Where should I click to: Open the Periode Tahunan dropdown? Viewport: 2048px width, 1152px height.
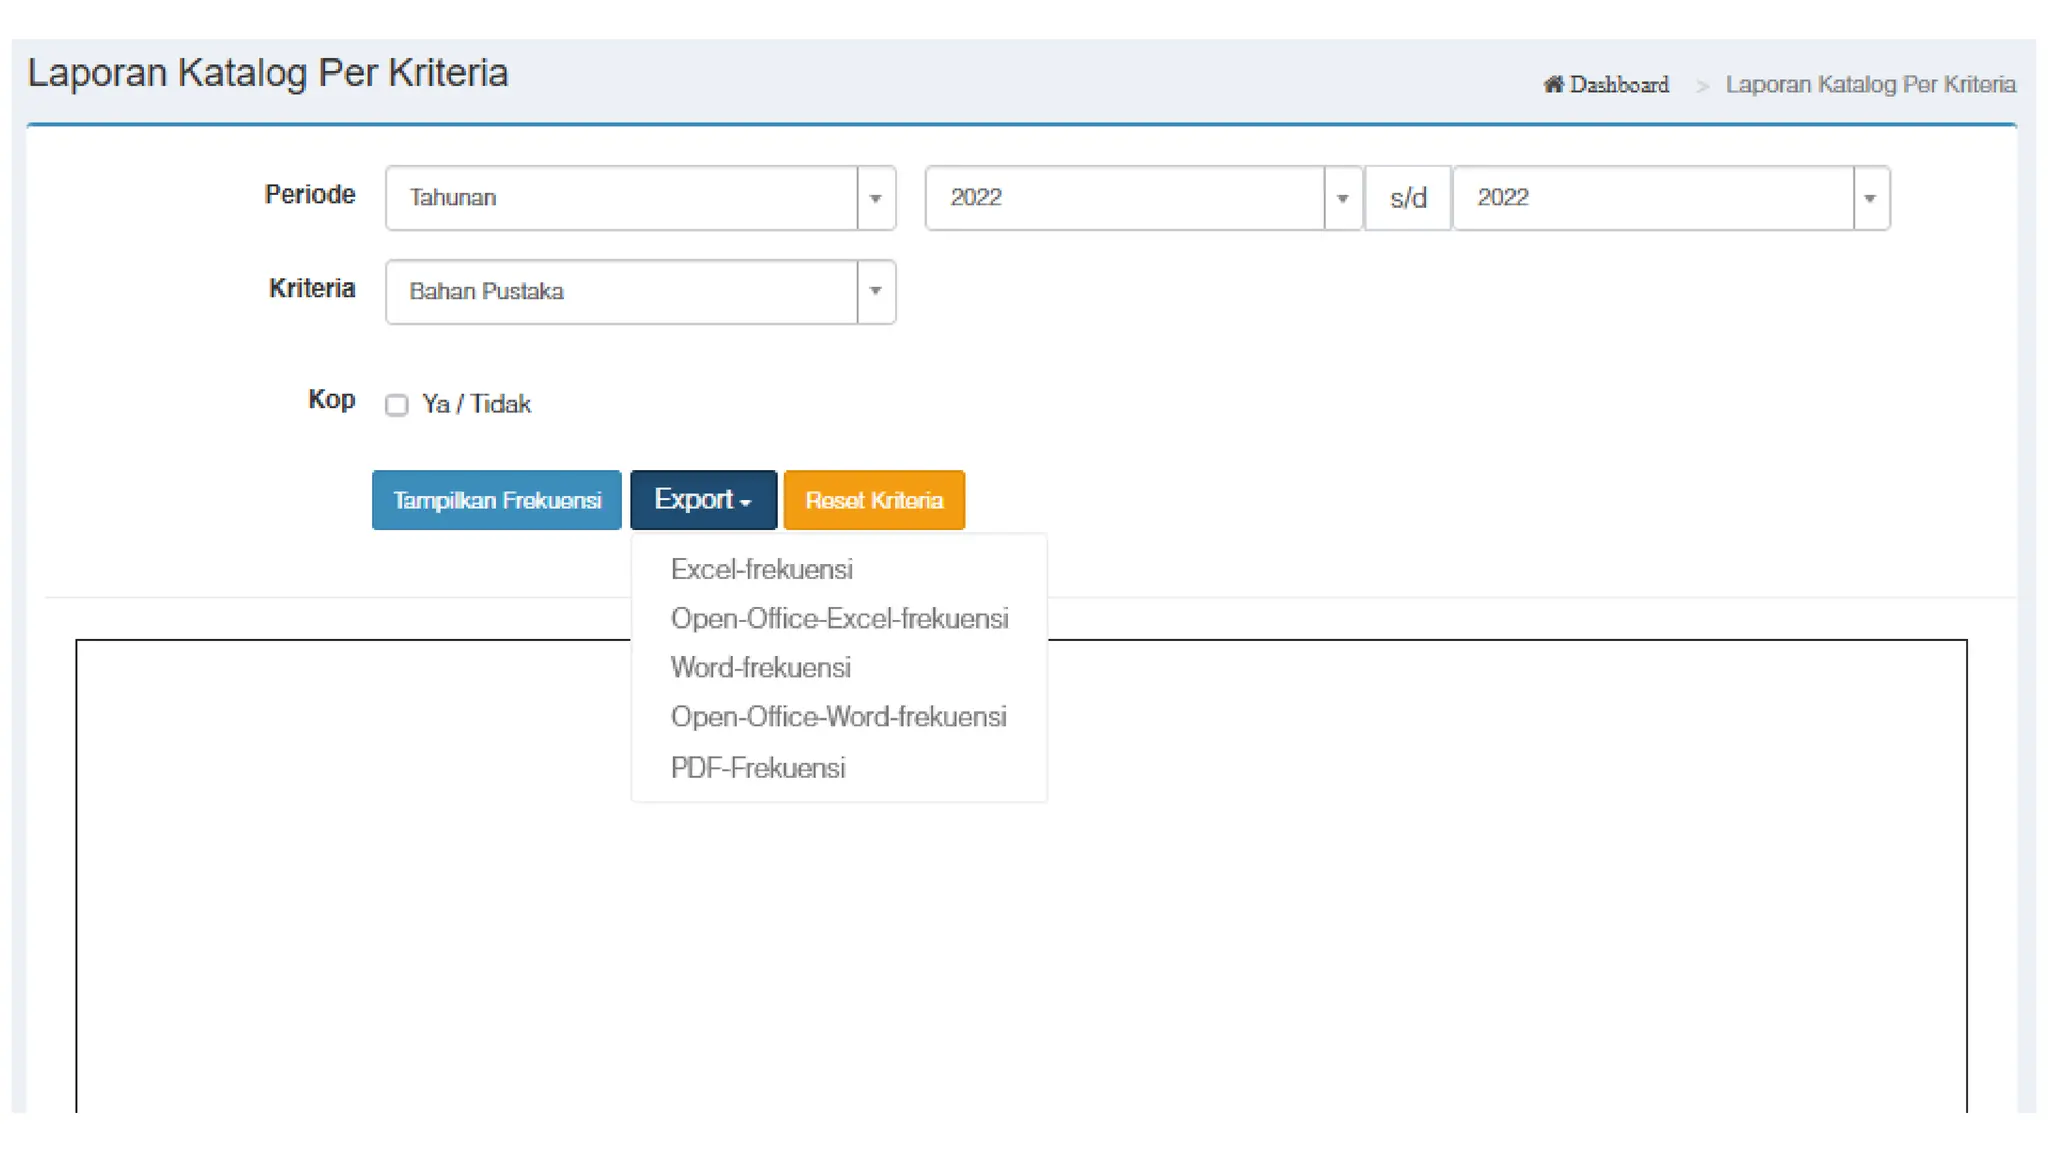pos(640,198)
